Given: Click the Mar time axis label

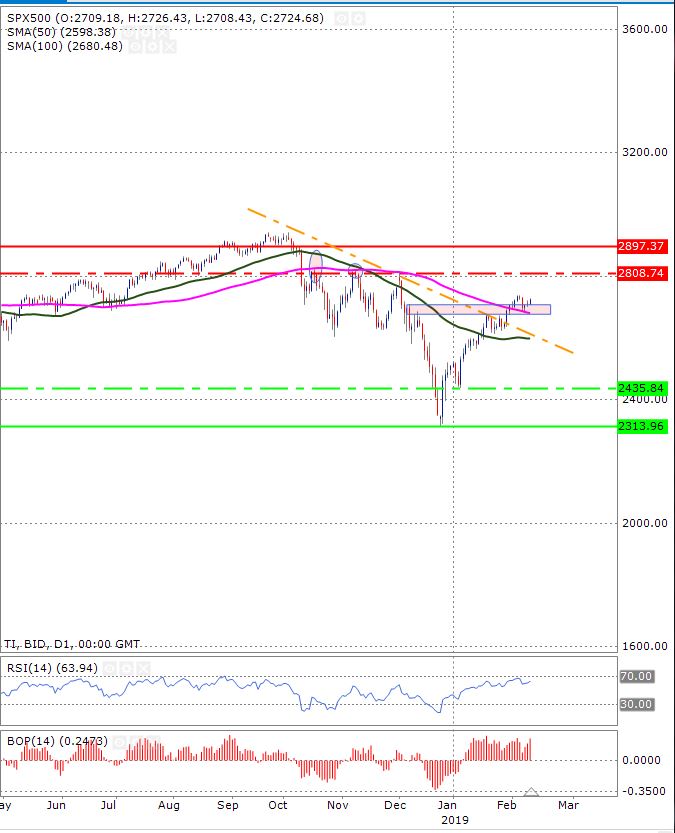Looking at the screenshot, I should 568,805.
